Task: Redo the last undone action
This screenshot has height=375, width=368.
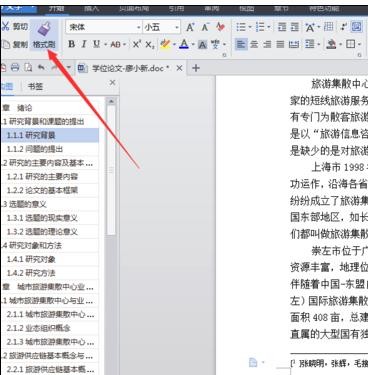Action: click(x=55, y=68)
